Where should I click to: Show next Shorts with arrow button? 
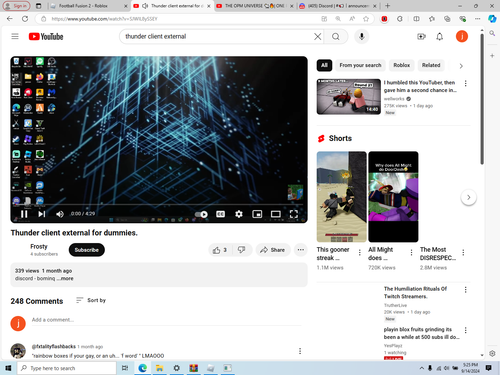coord(469,197)
